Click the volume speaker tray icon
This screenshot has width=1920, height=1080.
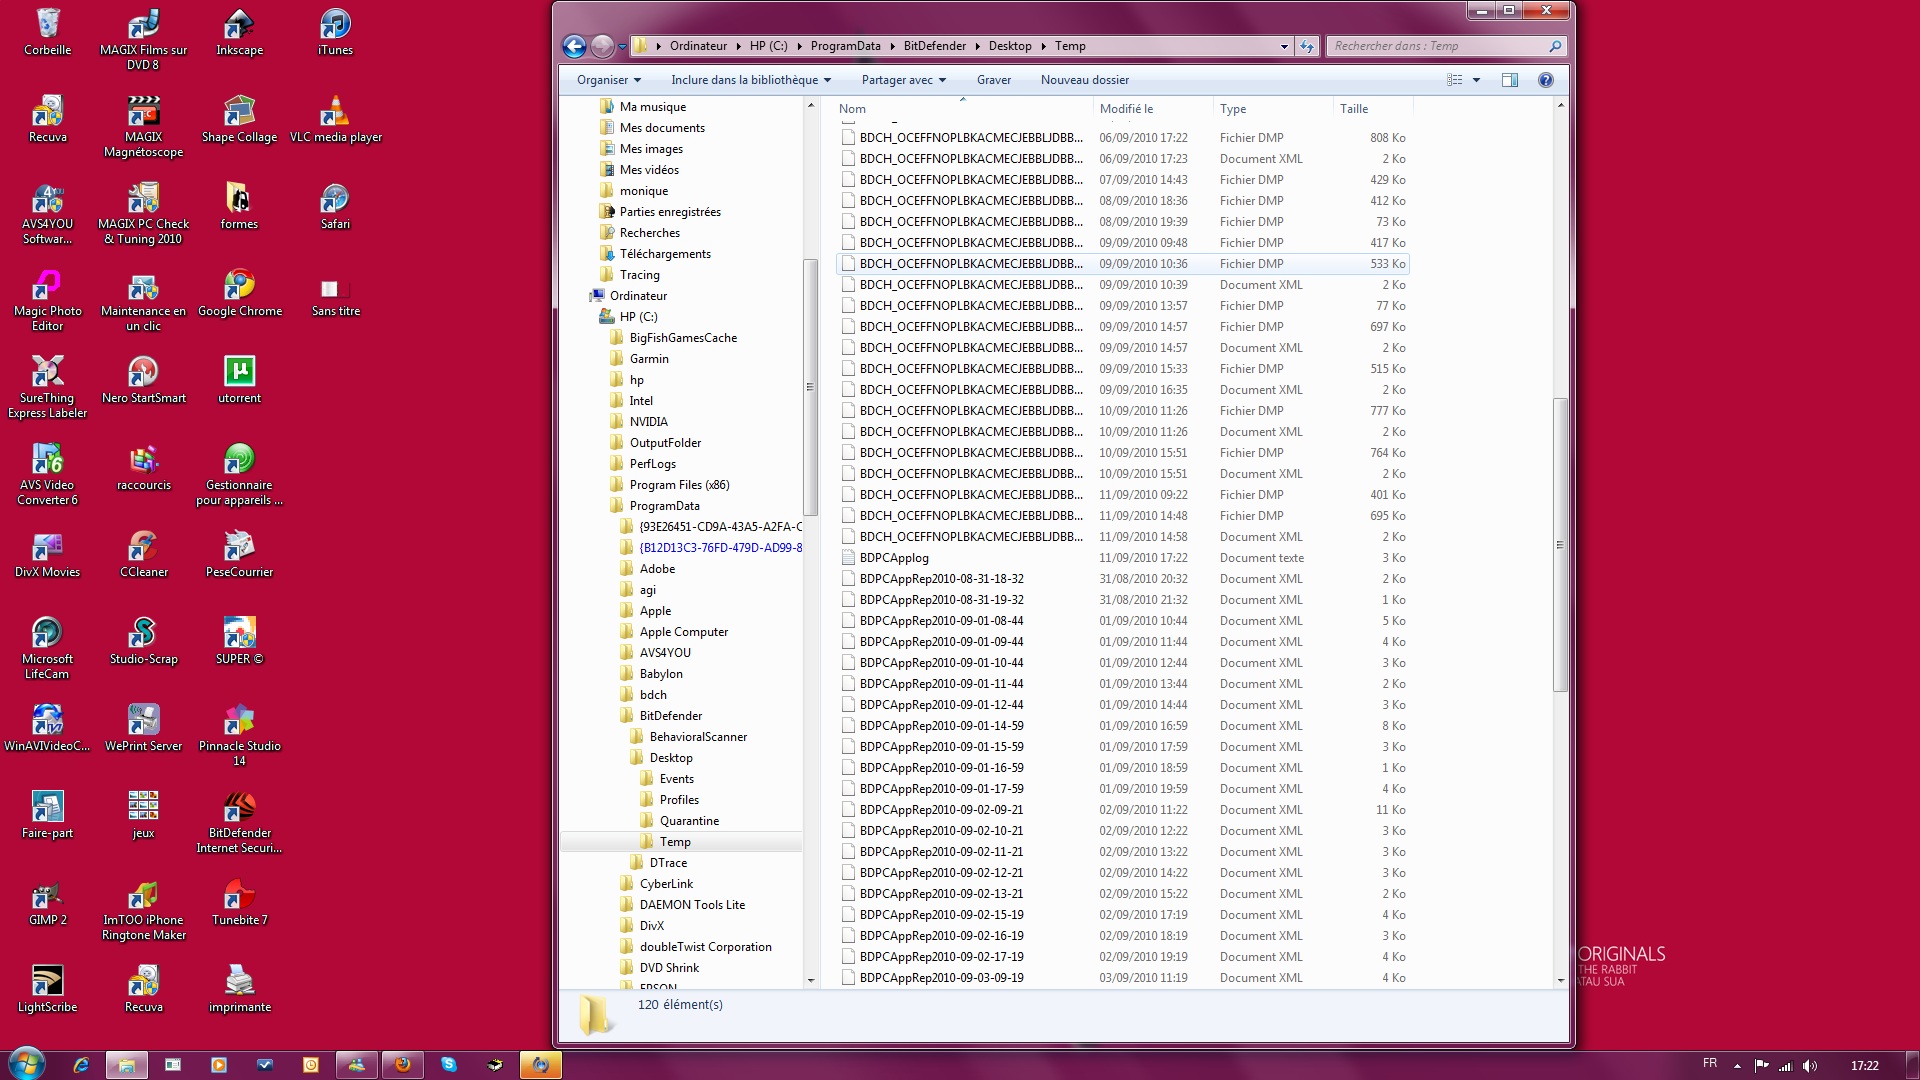[1809, 1066]
